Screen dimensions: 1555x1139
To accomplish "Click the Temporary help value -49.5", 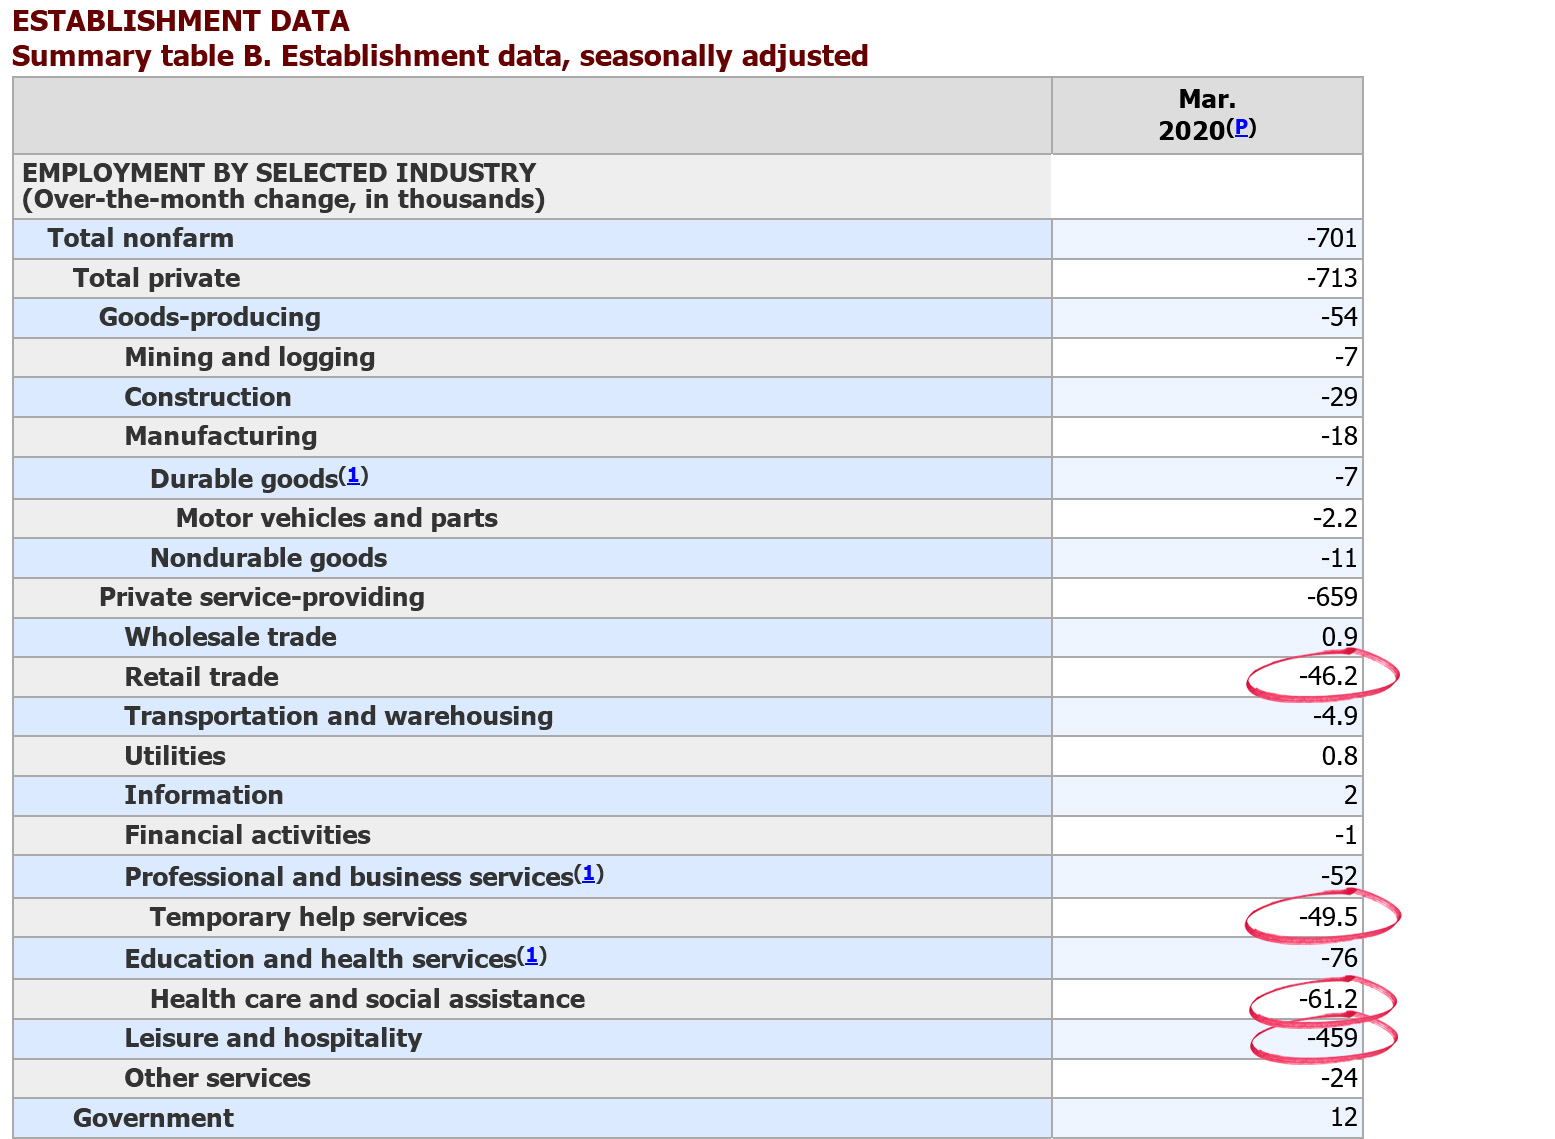I will 1328,917.
